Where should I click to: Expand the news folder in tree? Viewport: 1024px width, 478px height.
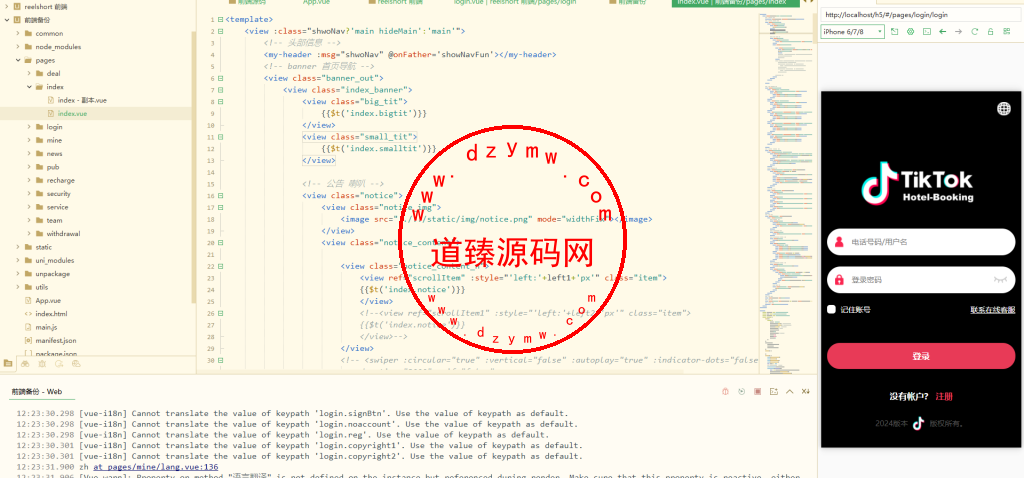tap(29, 153)
